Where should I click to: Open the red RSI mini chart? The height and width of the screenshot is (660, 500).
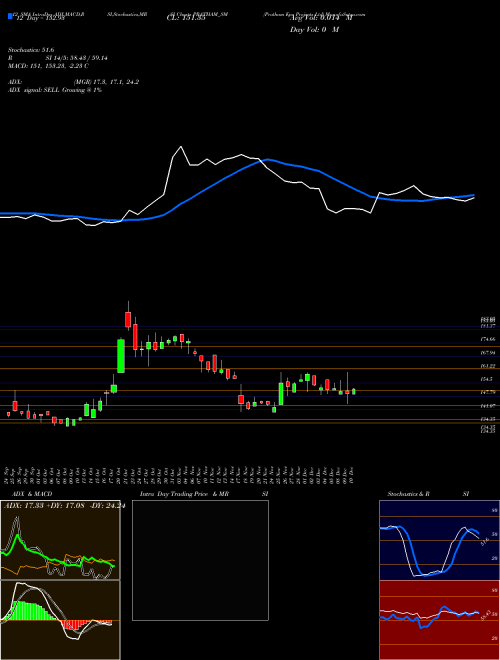tap(439, 620)
